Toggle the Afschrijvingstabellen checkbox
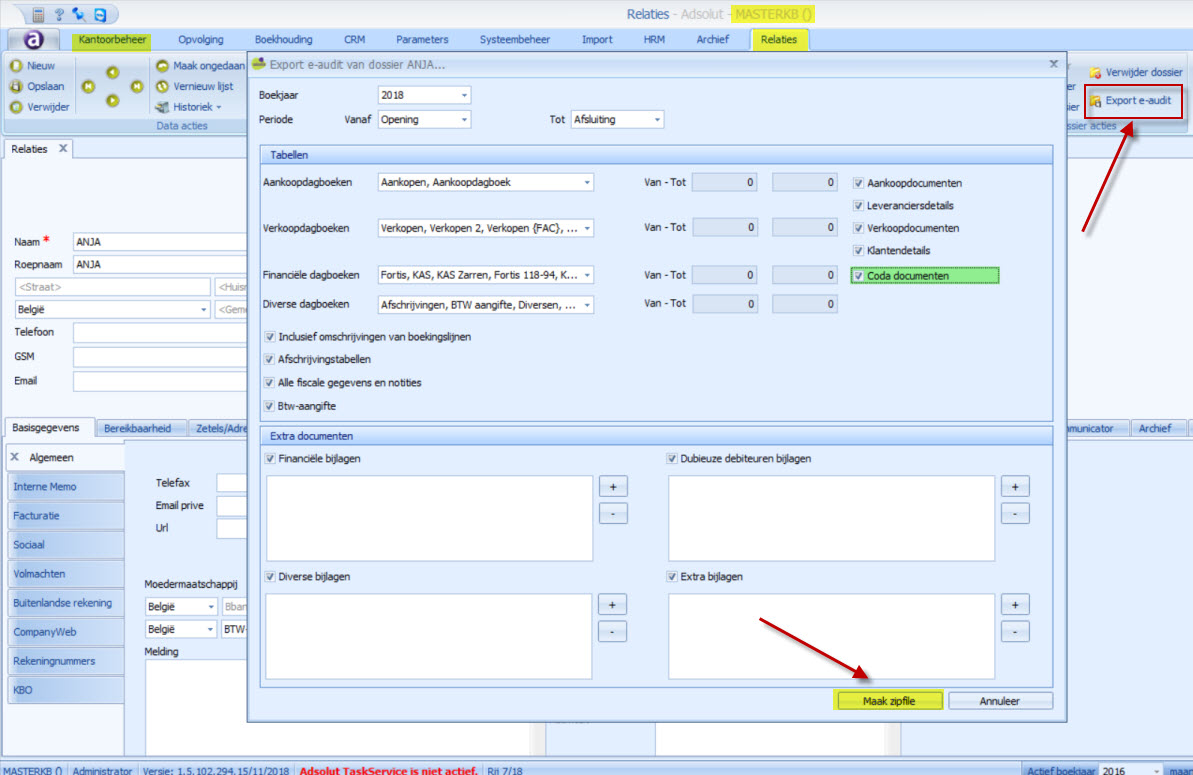 click(x=269, y=360)
